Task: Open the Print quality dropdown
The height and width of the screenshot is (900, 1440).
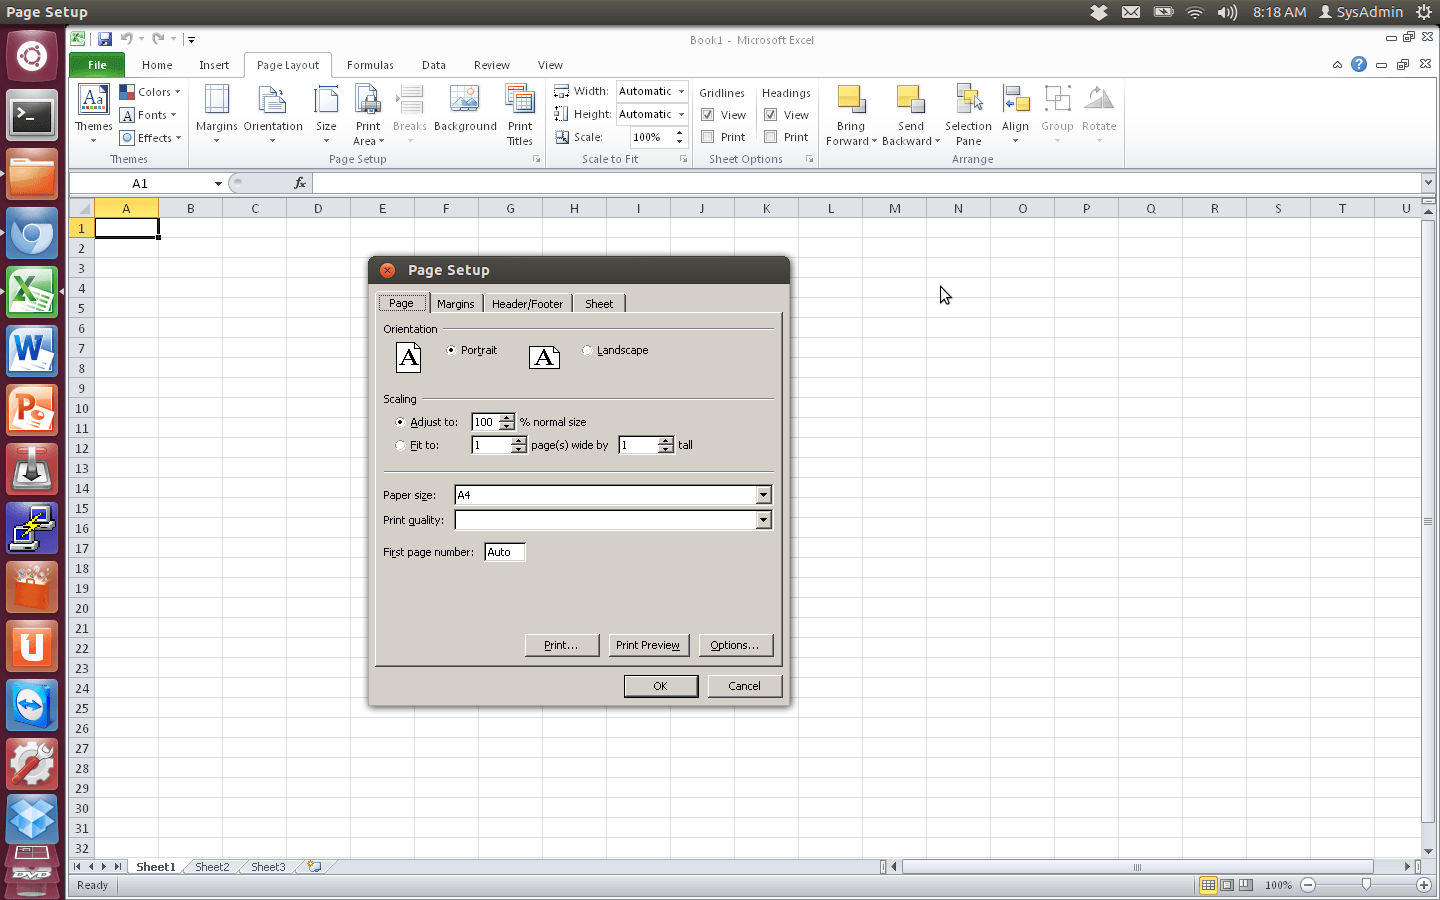Action: coord(764,520)
